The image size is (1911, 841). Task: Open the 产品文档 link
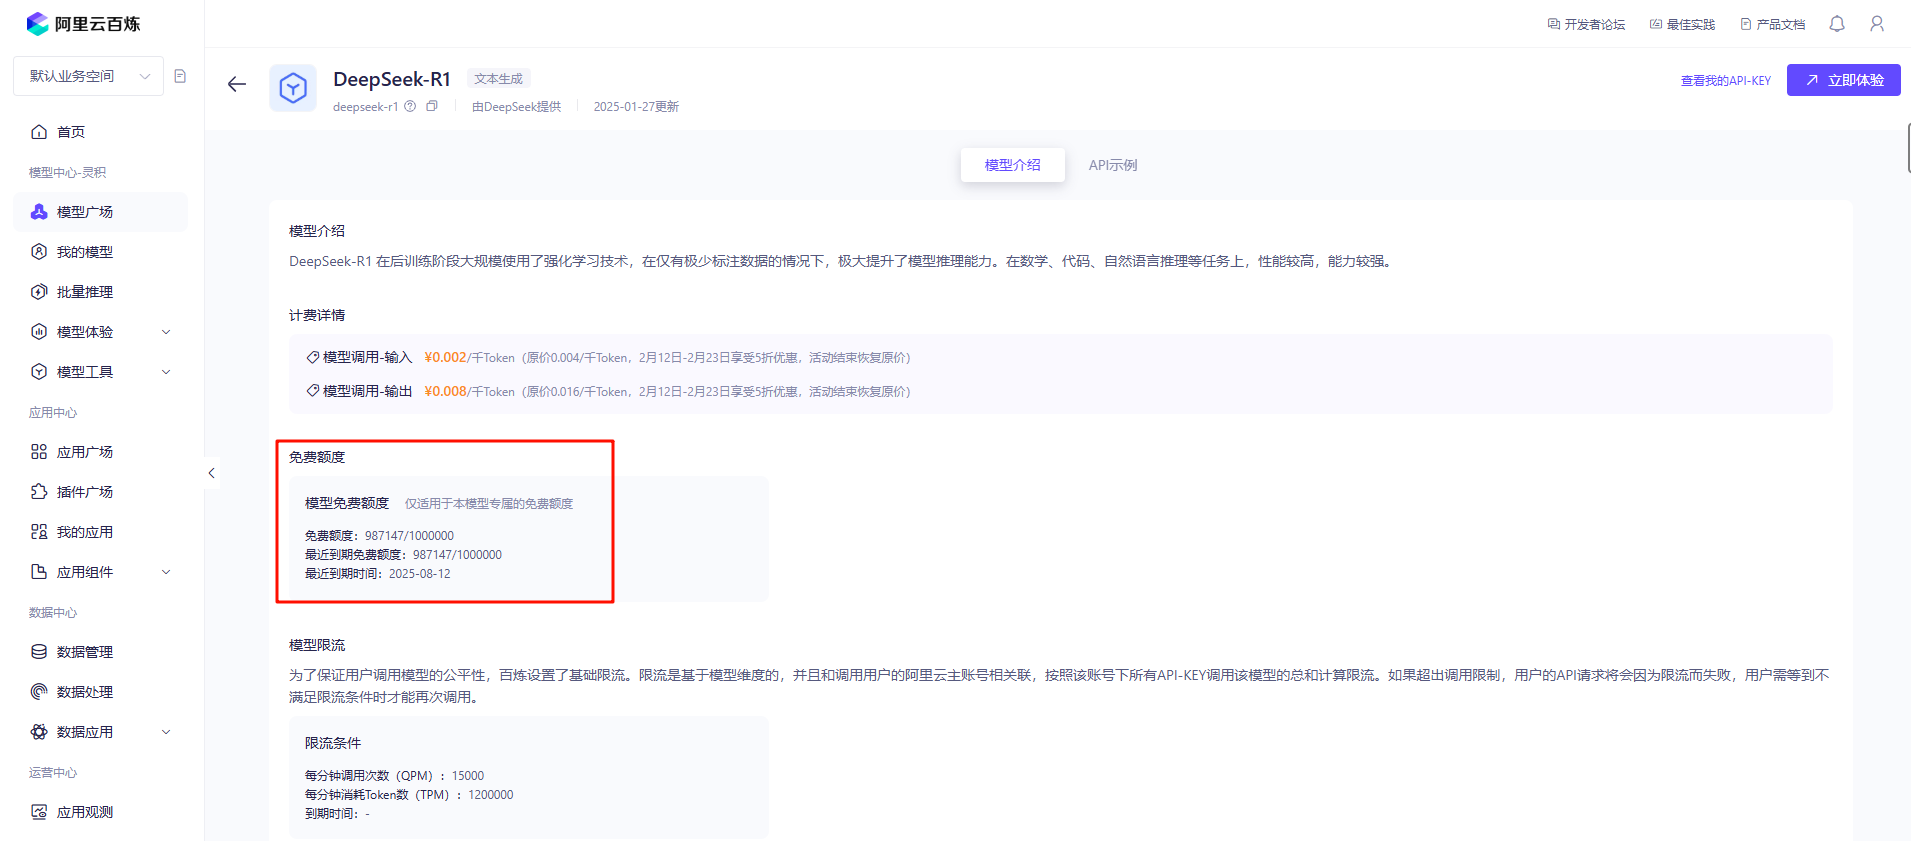coord(1772,24)
